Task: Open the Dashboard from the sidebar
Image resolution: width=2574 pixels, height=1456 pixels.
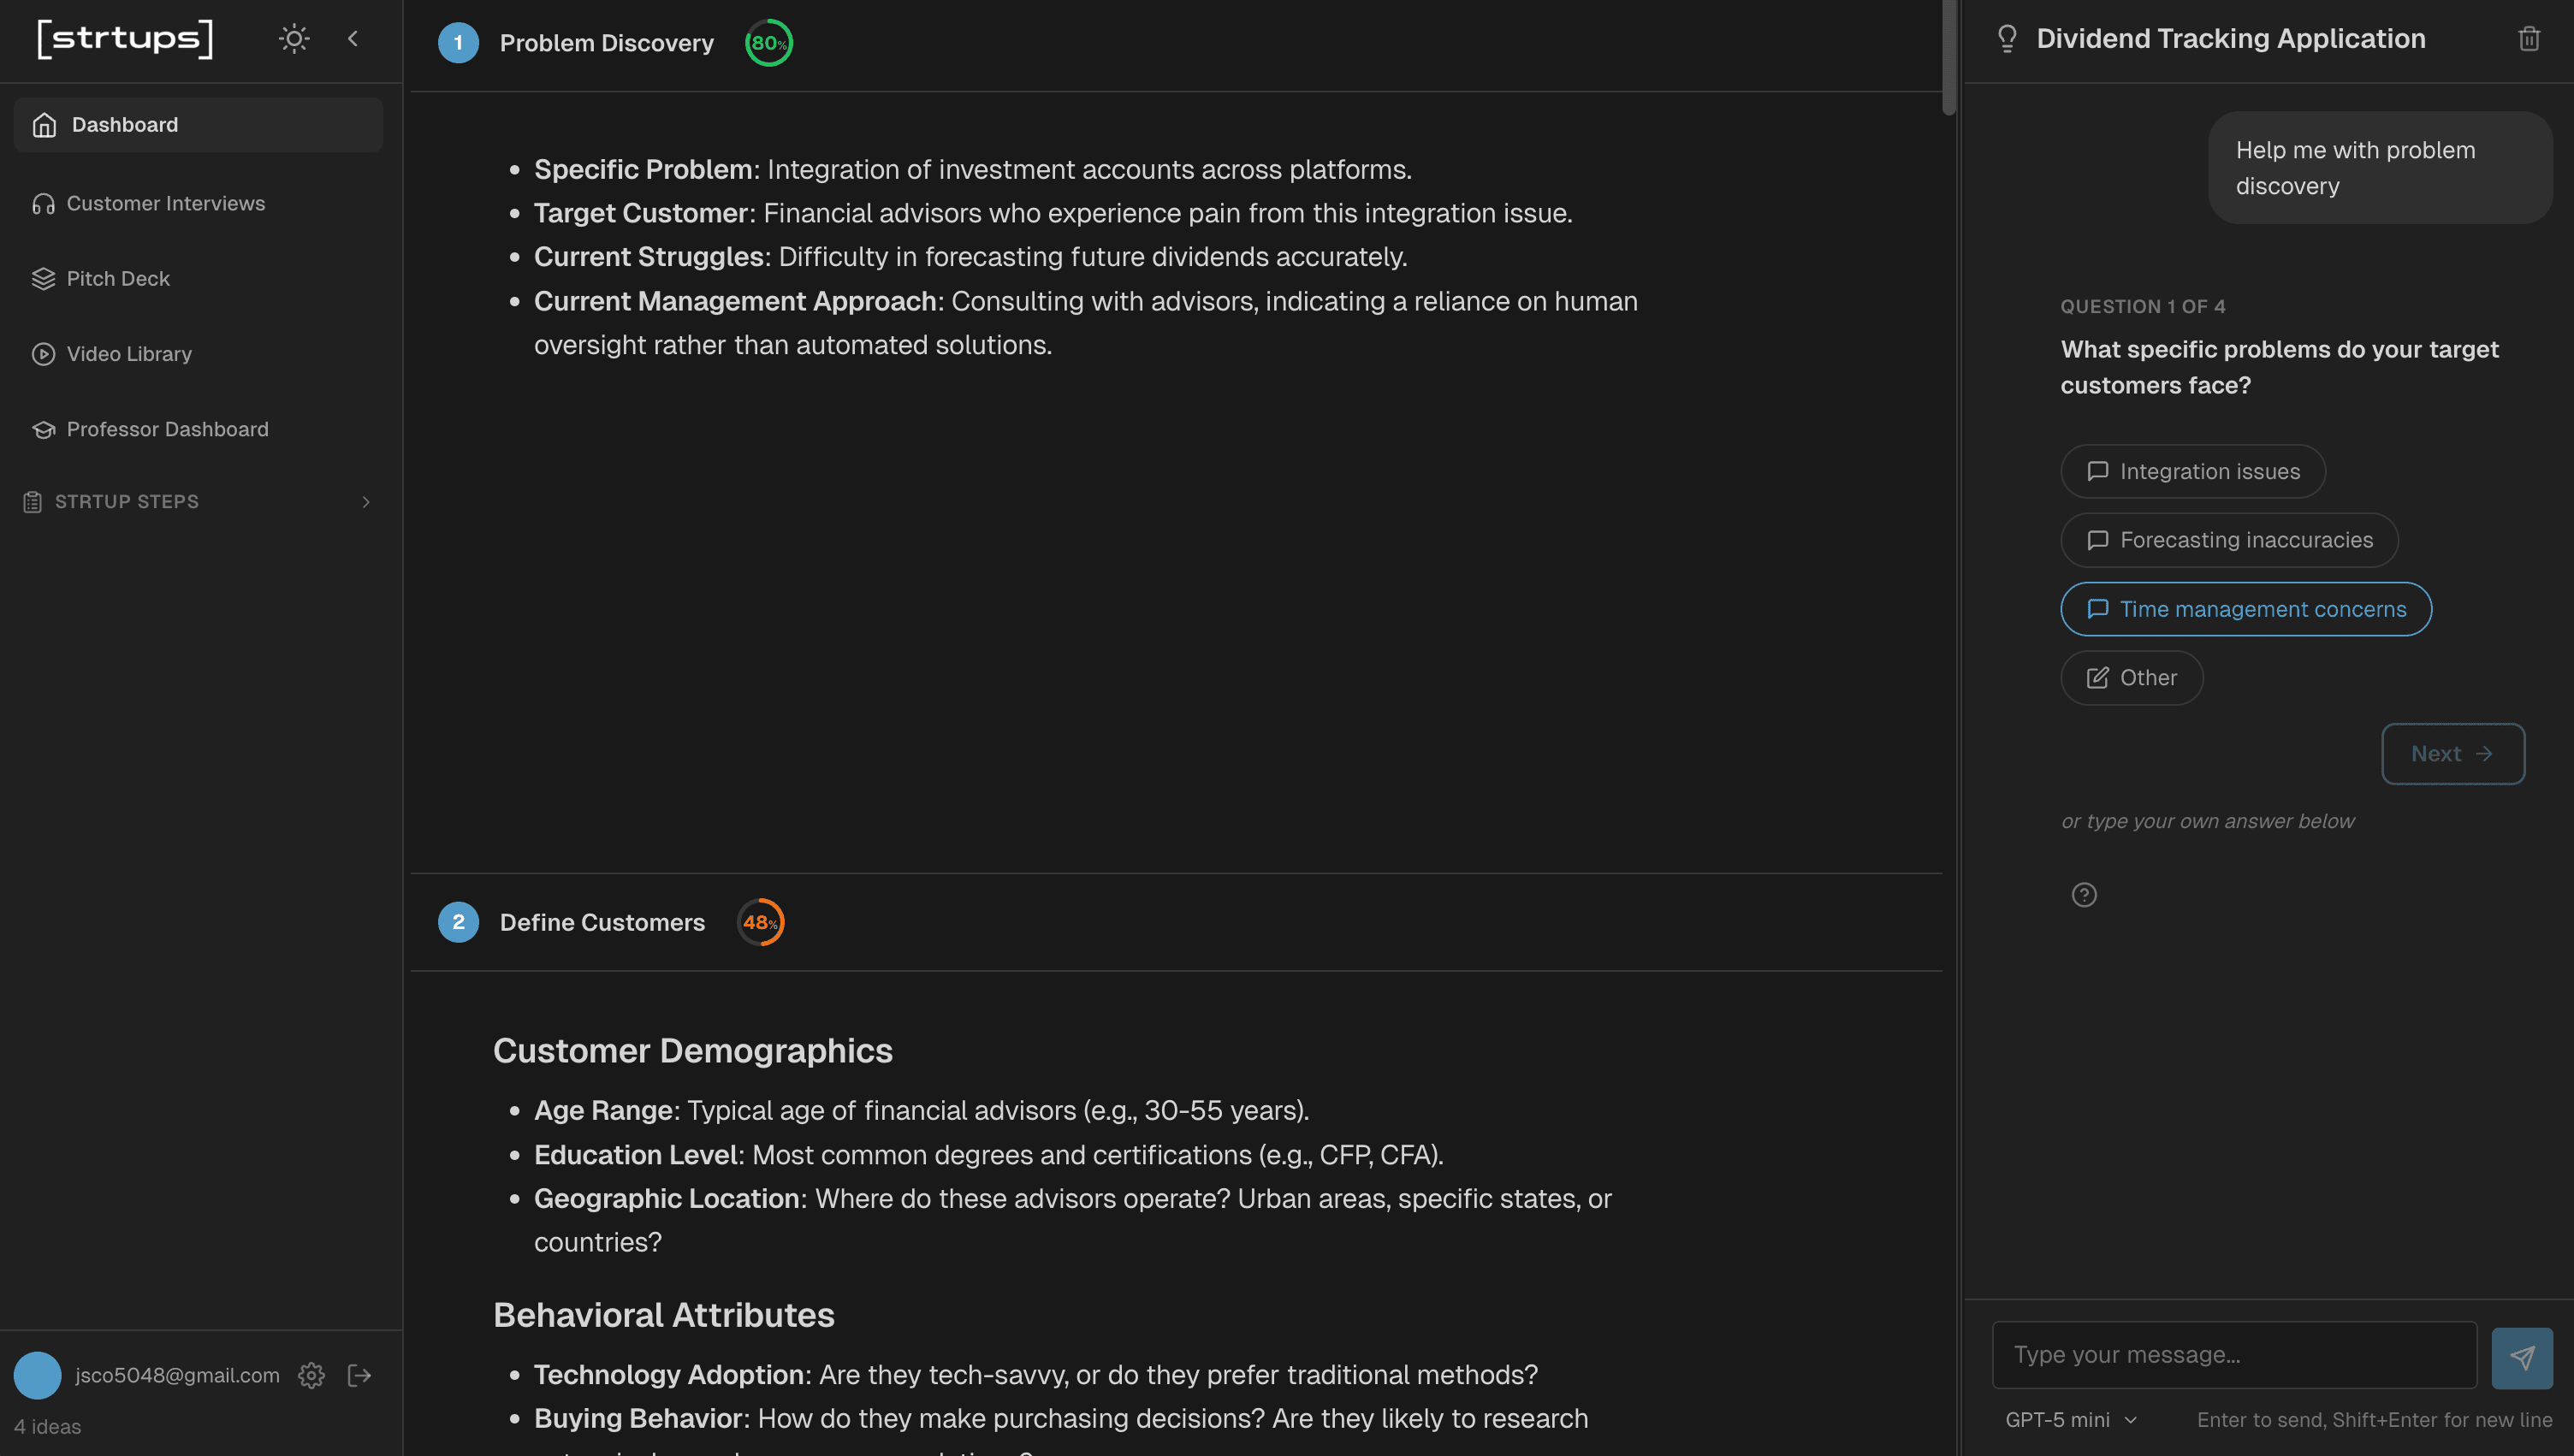Action: click(x=124, y=124)
